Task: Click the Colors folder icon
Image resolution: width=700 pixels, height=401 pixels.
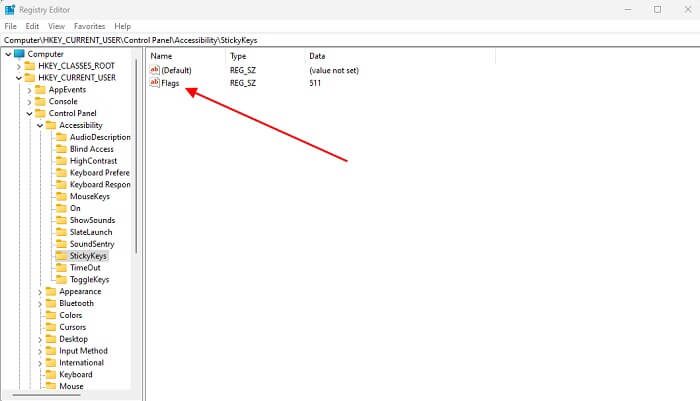Action: pos(51,315)
